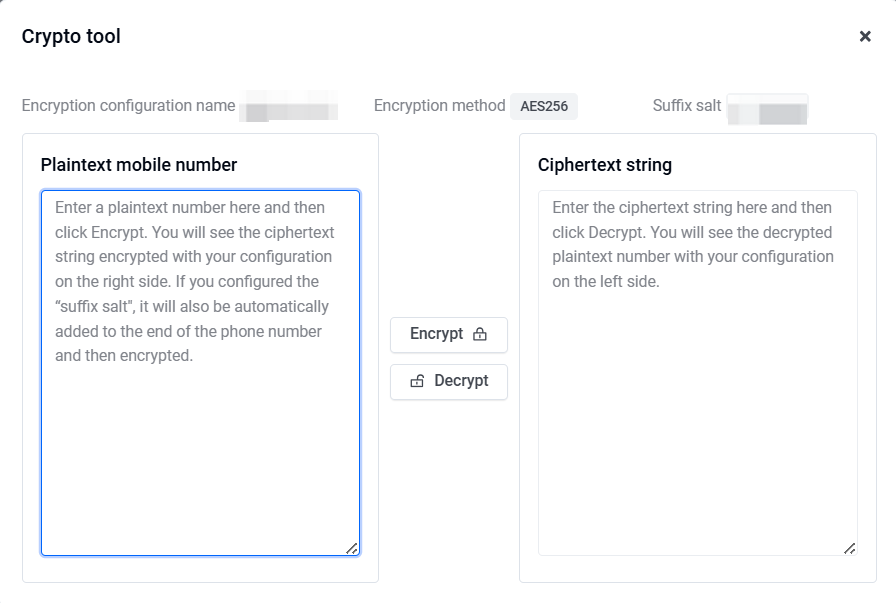Close the Crypto tool dialog

[865, 37]
